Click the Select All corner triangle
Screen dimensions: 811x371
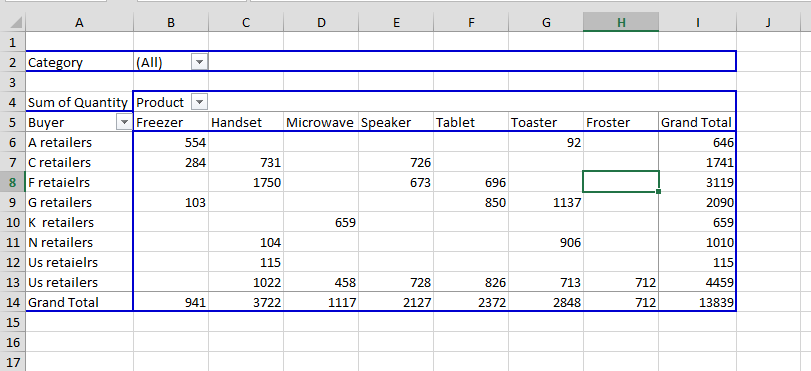tap(13, 22)
